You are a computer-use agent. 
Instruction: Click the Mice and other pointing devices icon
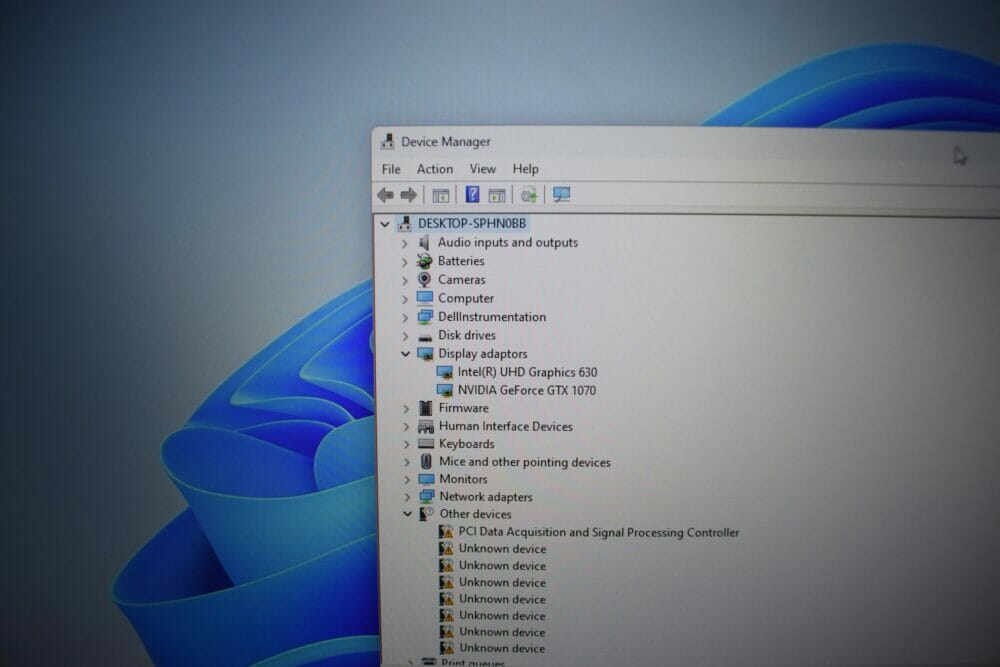(x=426, y=462)
